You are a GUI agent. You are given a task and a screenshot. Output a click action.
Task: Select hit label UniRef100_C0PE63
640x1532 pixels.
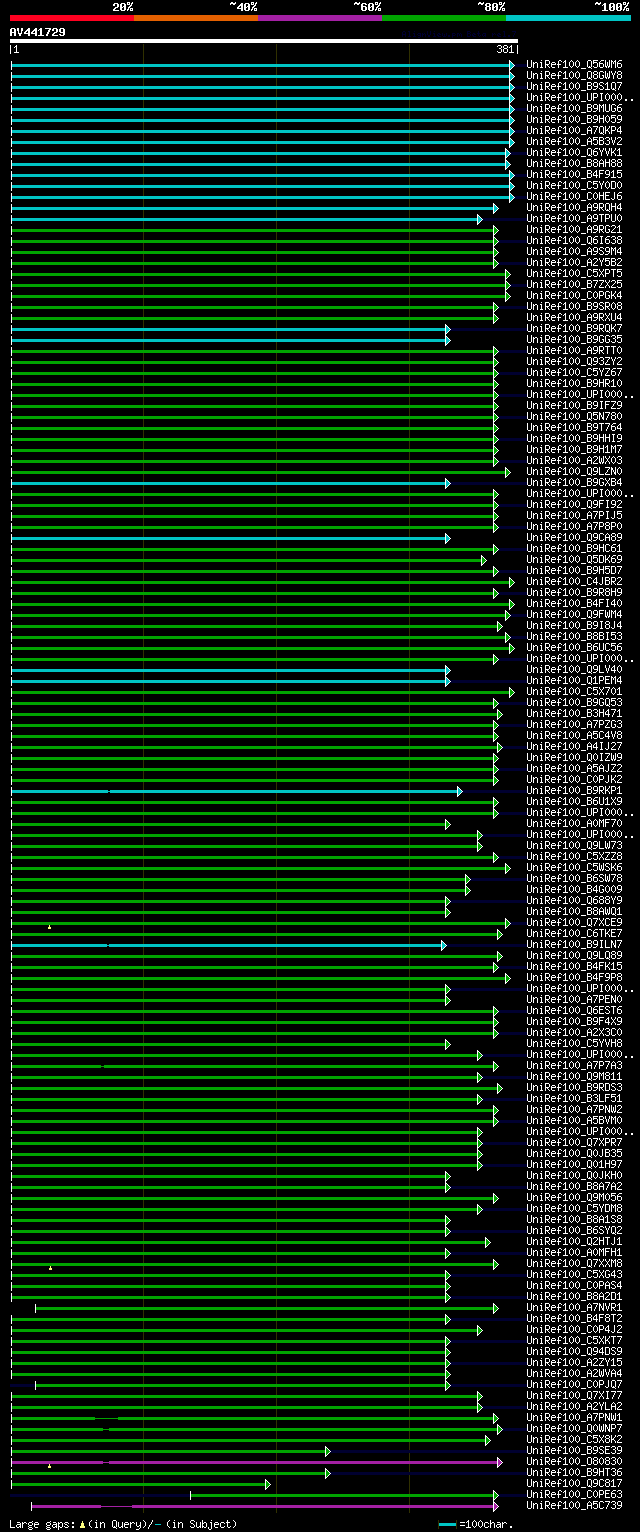(574, 1495)
